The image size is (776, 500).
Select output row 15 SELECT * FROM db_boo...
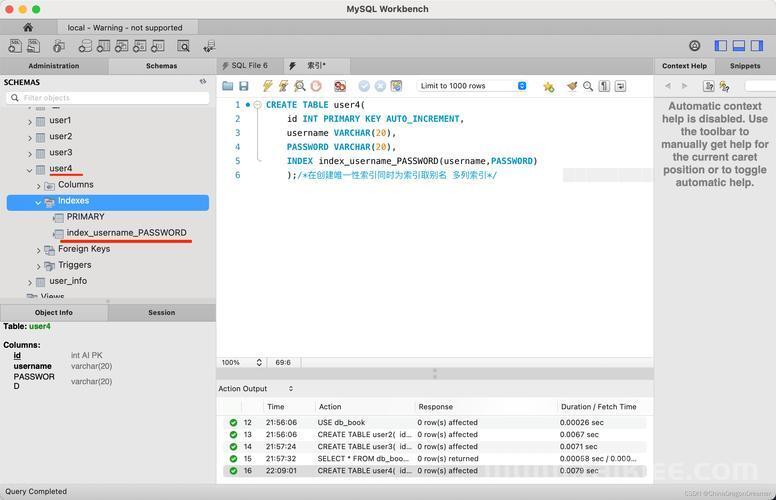coord(435,458)
